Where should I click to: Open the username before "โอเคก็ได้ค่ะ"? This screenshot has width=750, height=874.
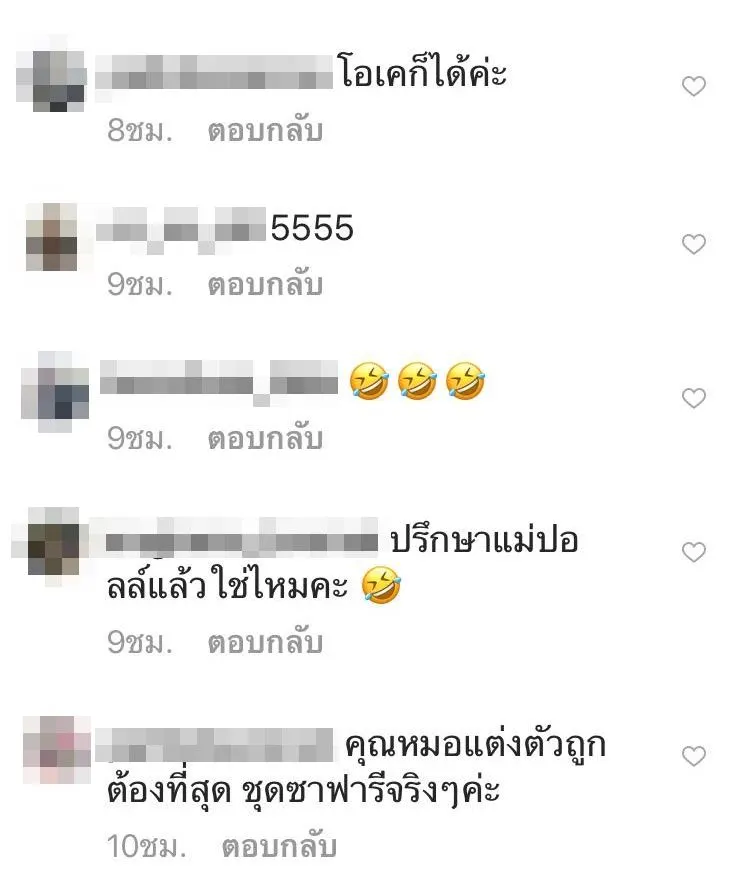pyautogui.click(x=213, y=73)
